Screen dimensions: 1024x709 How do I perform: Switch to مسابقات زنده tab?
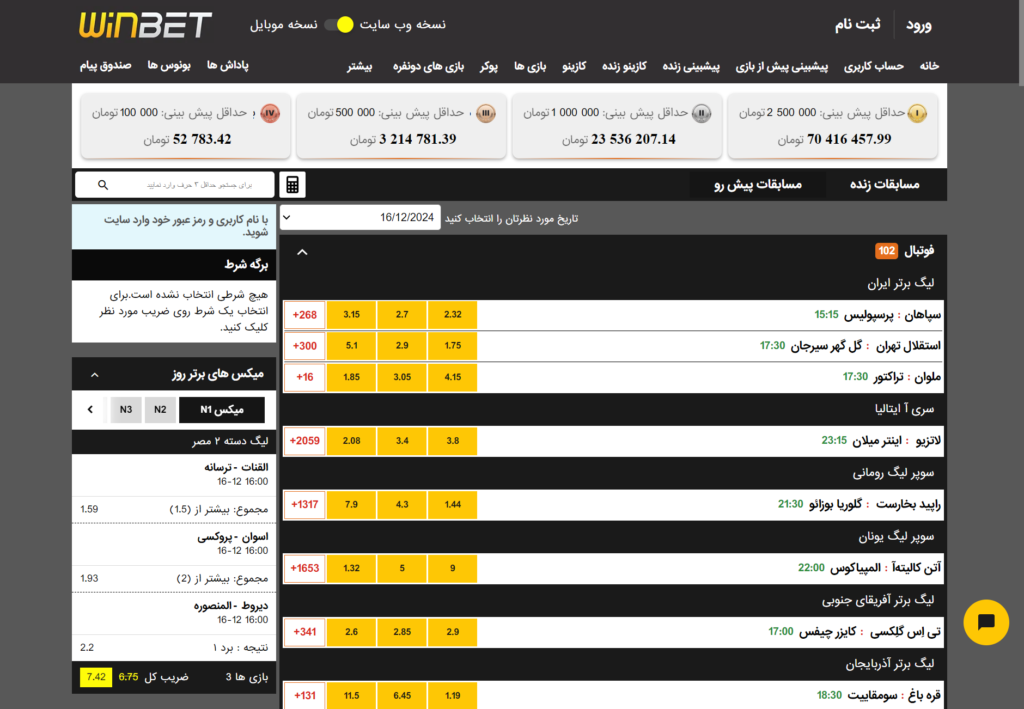(x=884, y=185)
